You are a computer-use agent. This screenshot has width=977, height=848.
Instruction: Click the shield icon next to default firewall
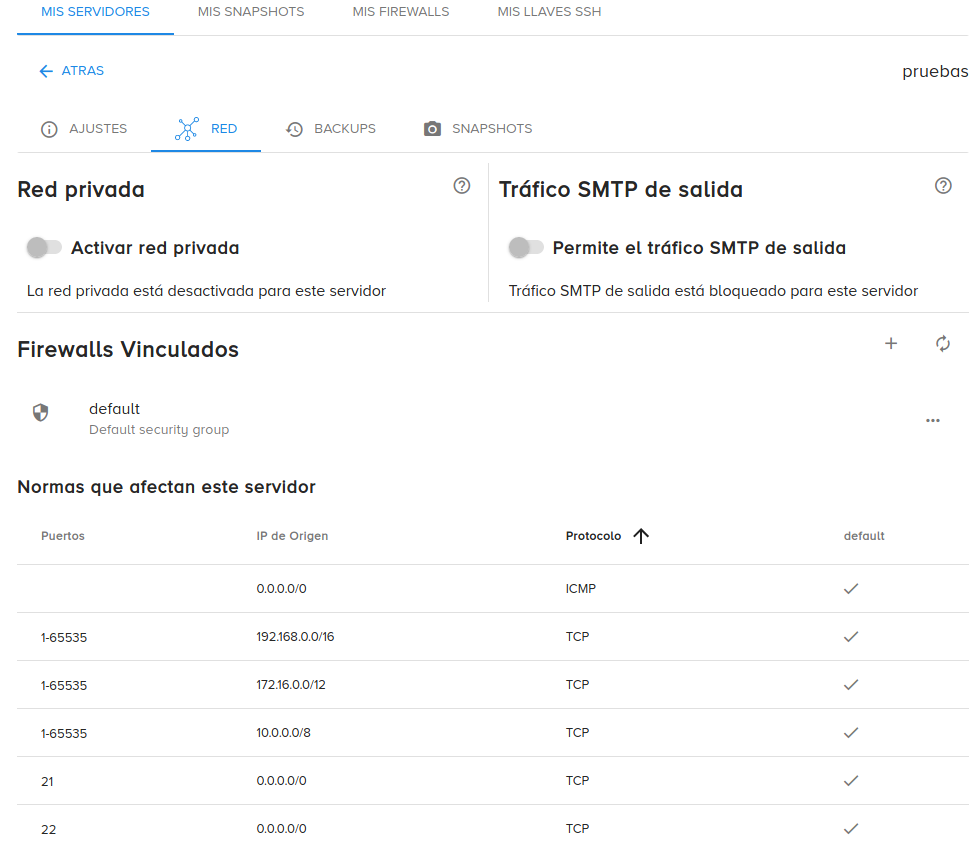click(x=41, y=412)
